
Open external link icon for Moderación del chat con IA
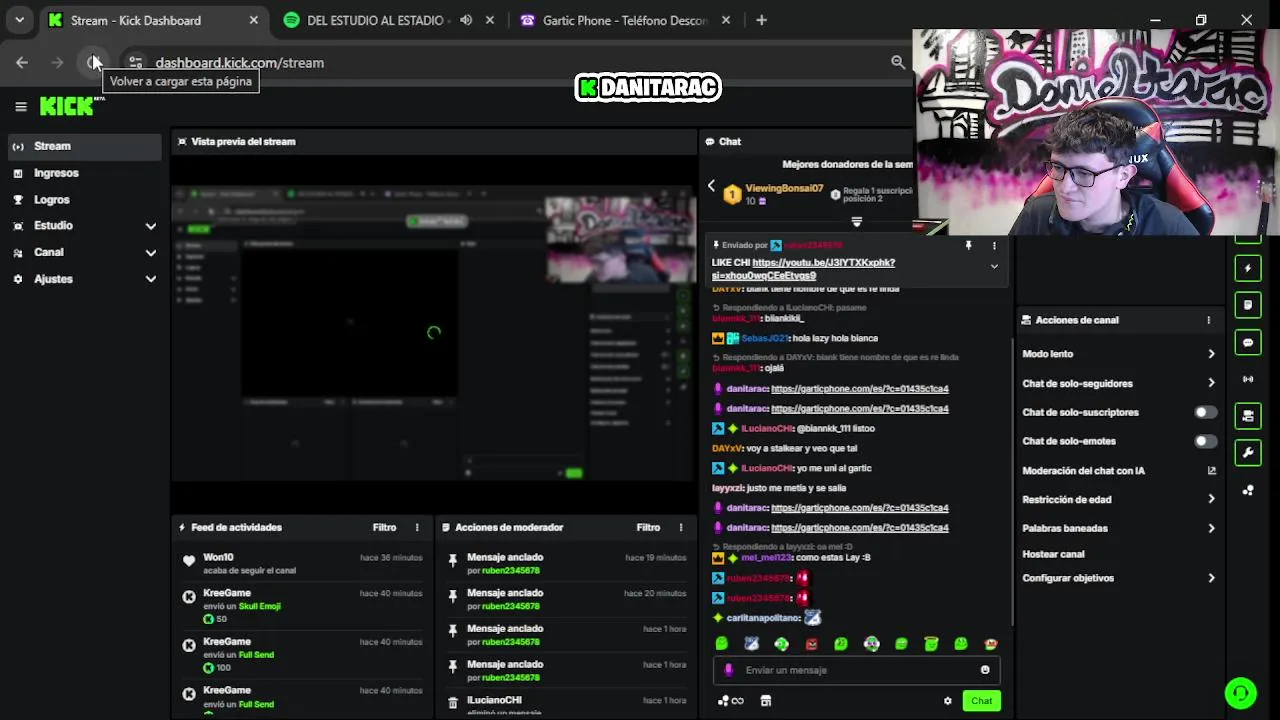(1211, 471)
